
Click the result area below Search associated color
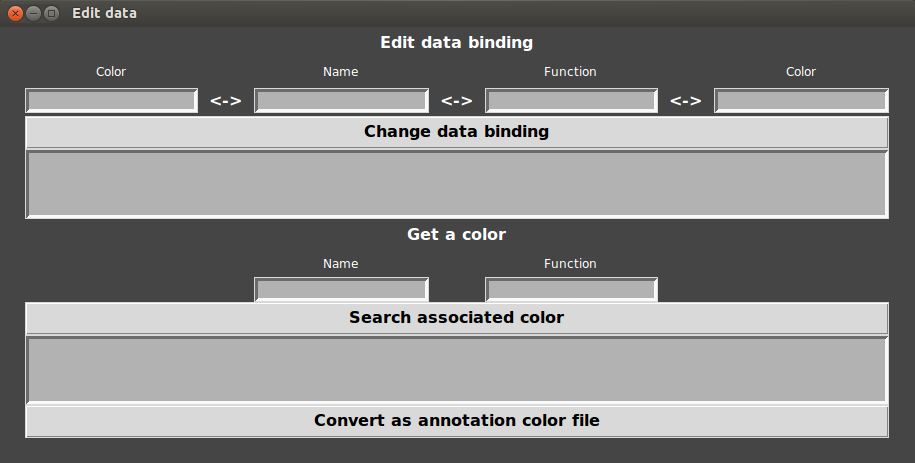click(x=456, y=370)
